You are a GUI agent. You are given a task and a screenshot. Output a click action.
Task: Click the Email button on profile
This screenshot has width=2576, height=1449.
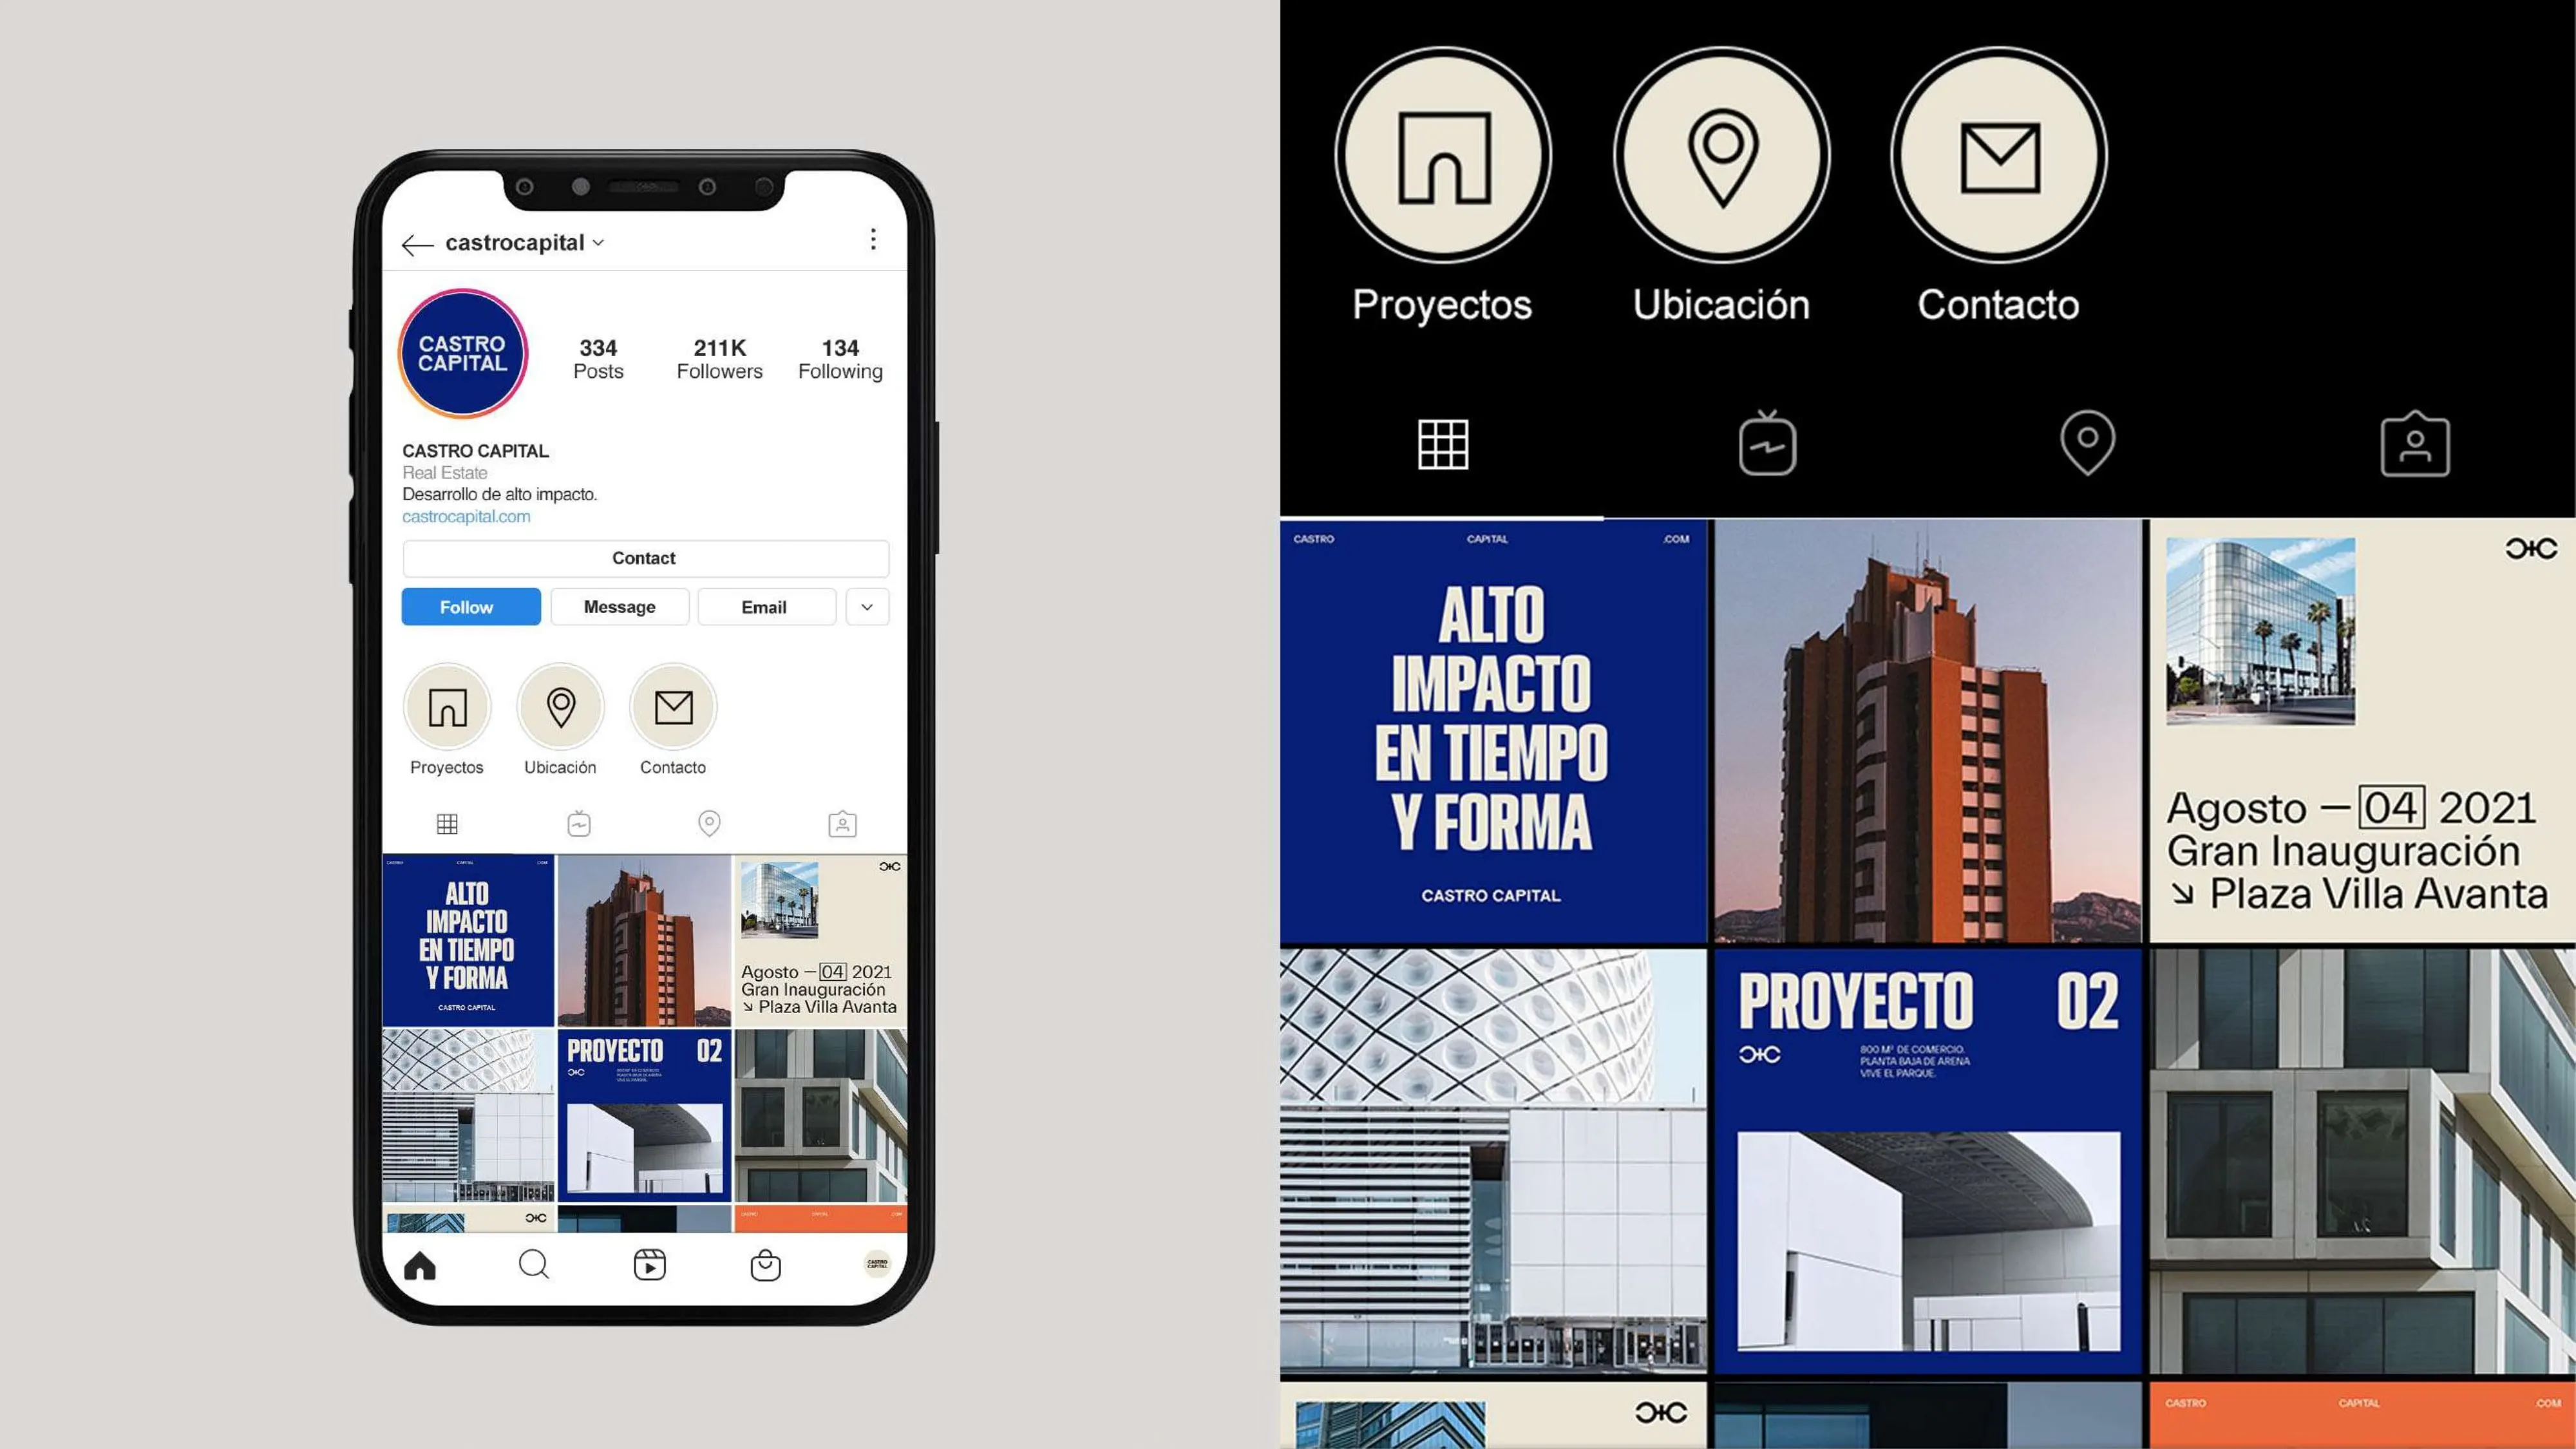click(x=764, y=607)
